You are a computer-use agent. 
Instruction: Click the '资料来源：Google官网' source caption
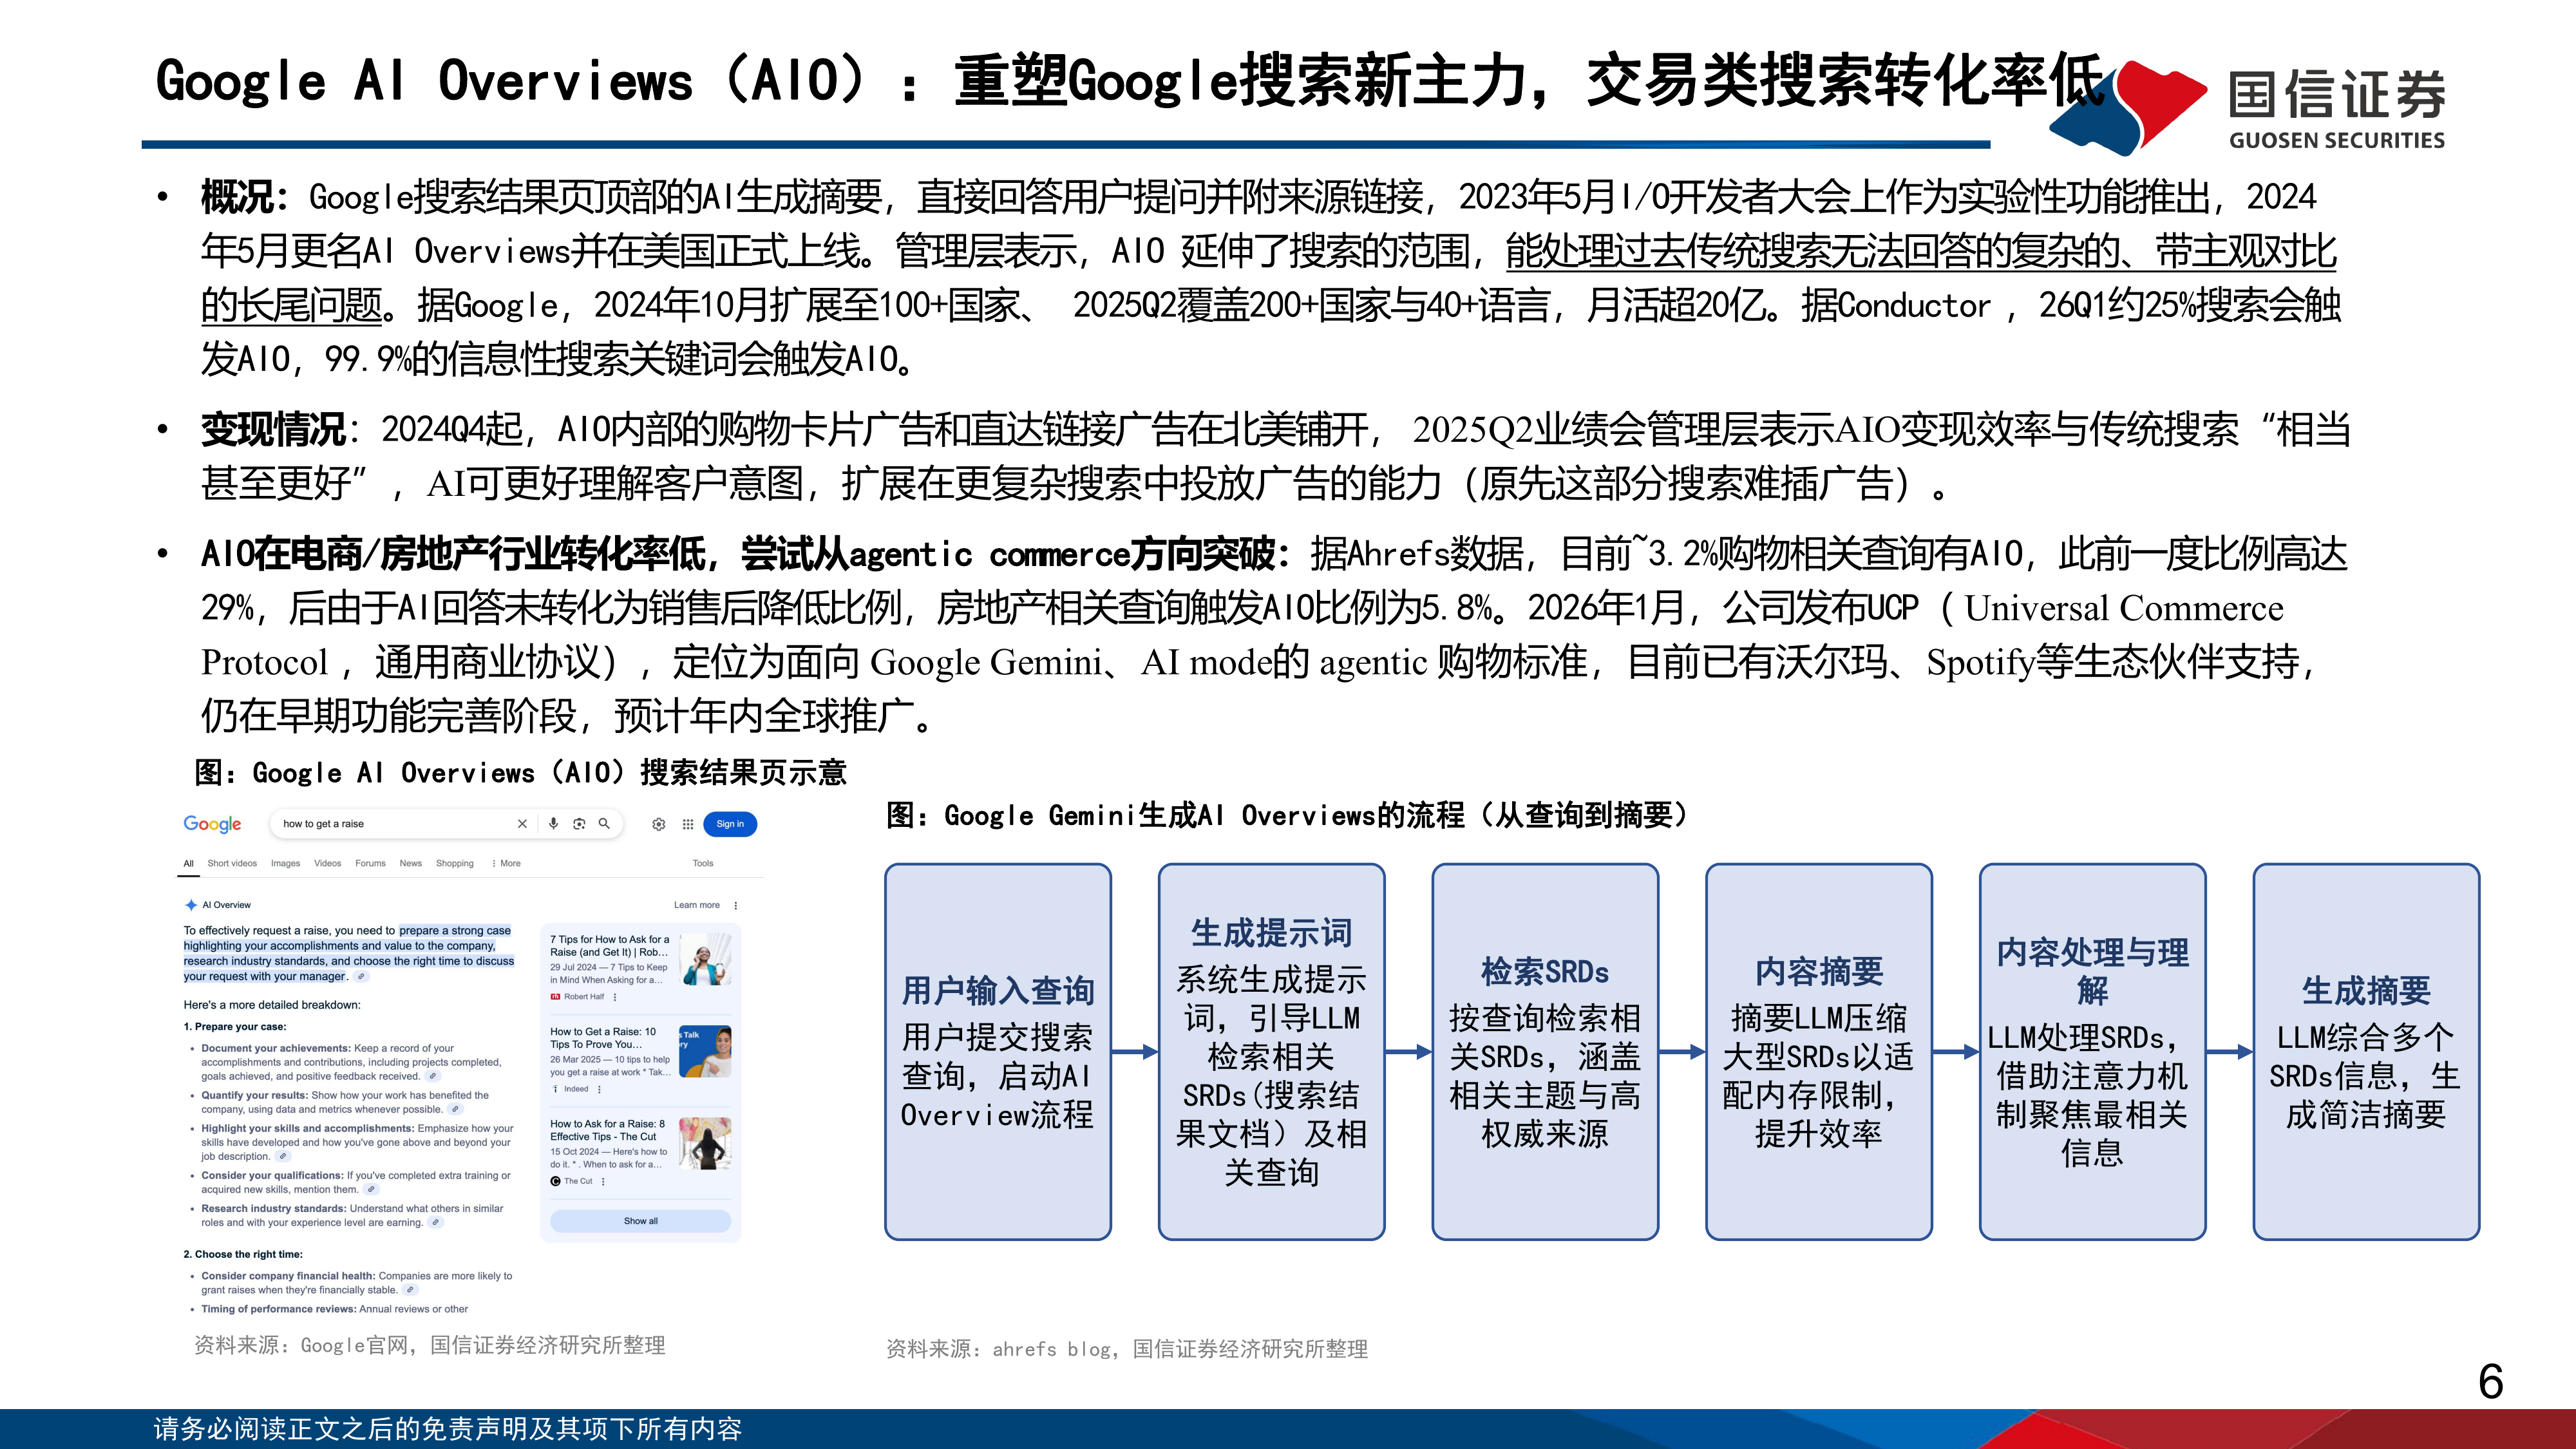(430, 1345)
